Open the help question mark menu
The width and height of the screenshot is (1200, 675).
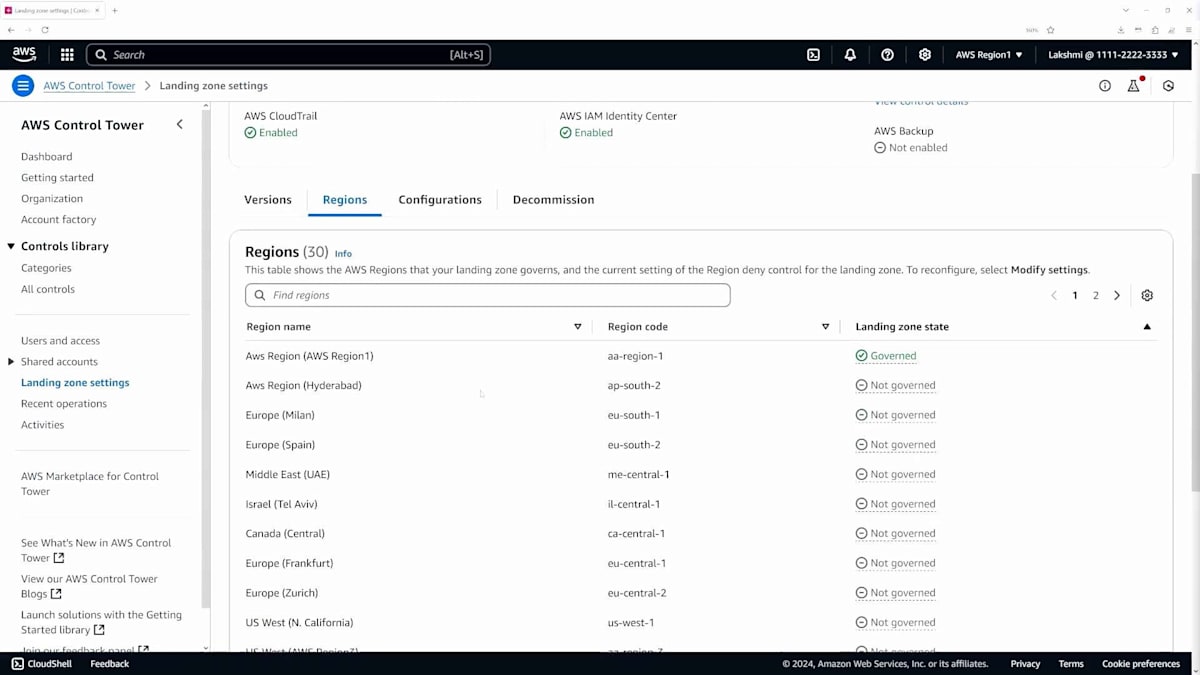point(887,55)
